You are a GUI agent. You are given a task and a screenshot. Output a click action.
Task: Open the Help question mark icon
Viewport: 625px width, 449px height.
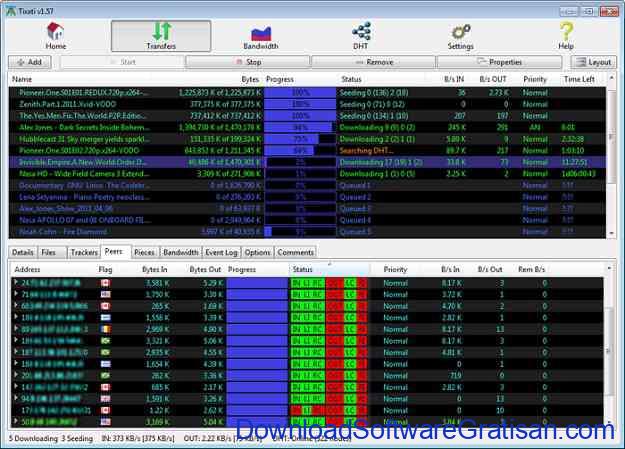[x=566, y=31]
